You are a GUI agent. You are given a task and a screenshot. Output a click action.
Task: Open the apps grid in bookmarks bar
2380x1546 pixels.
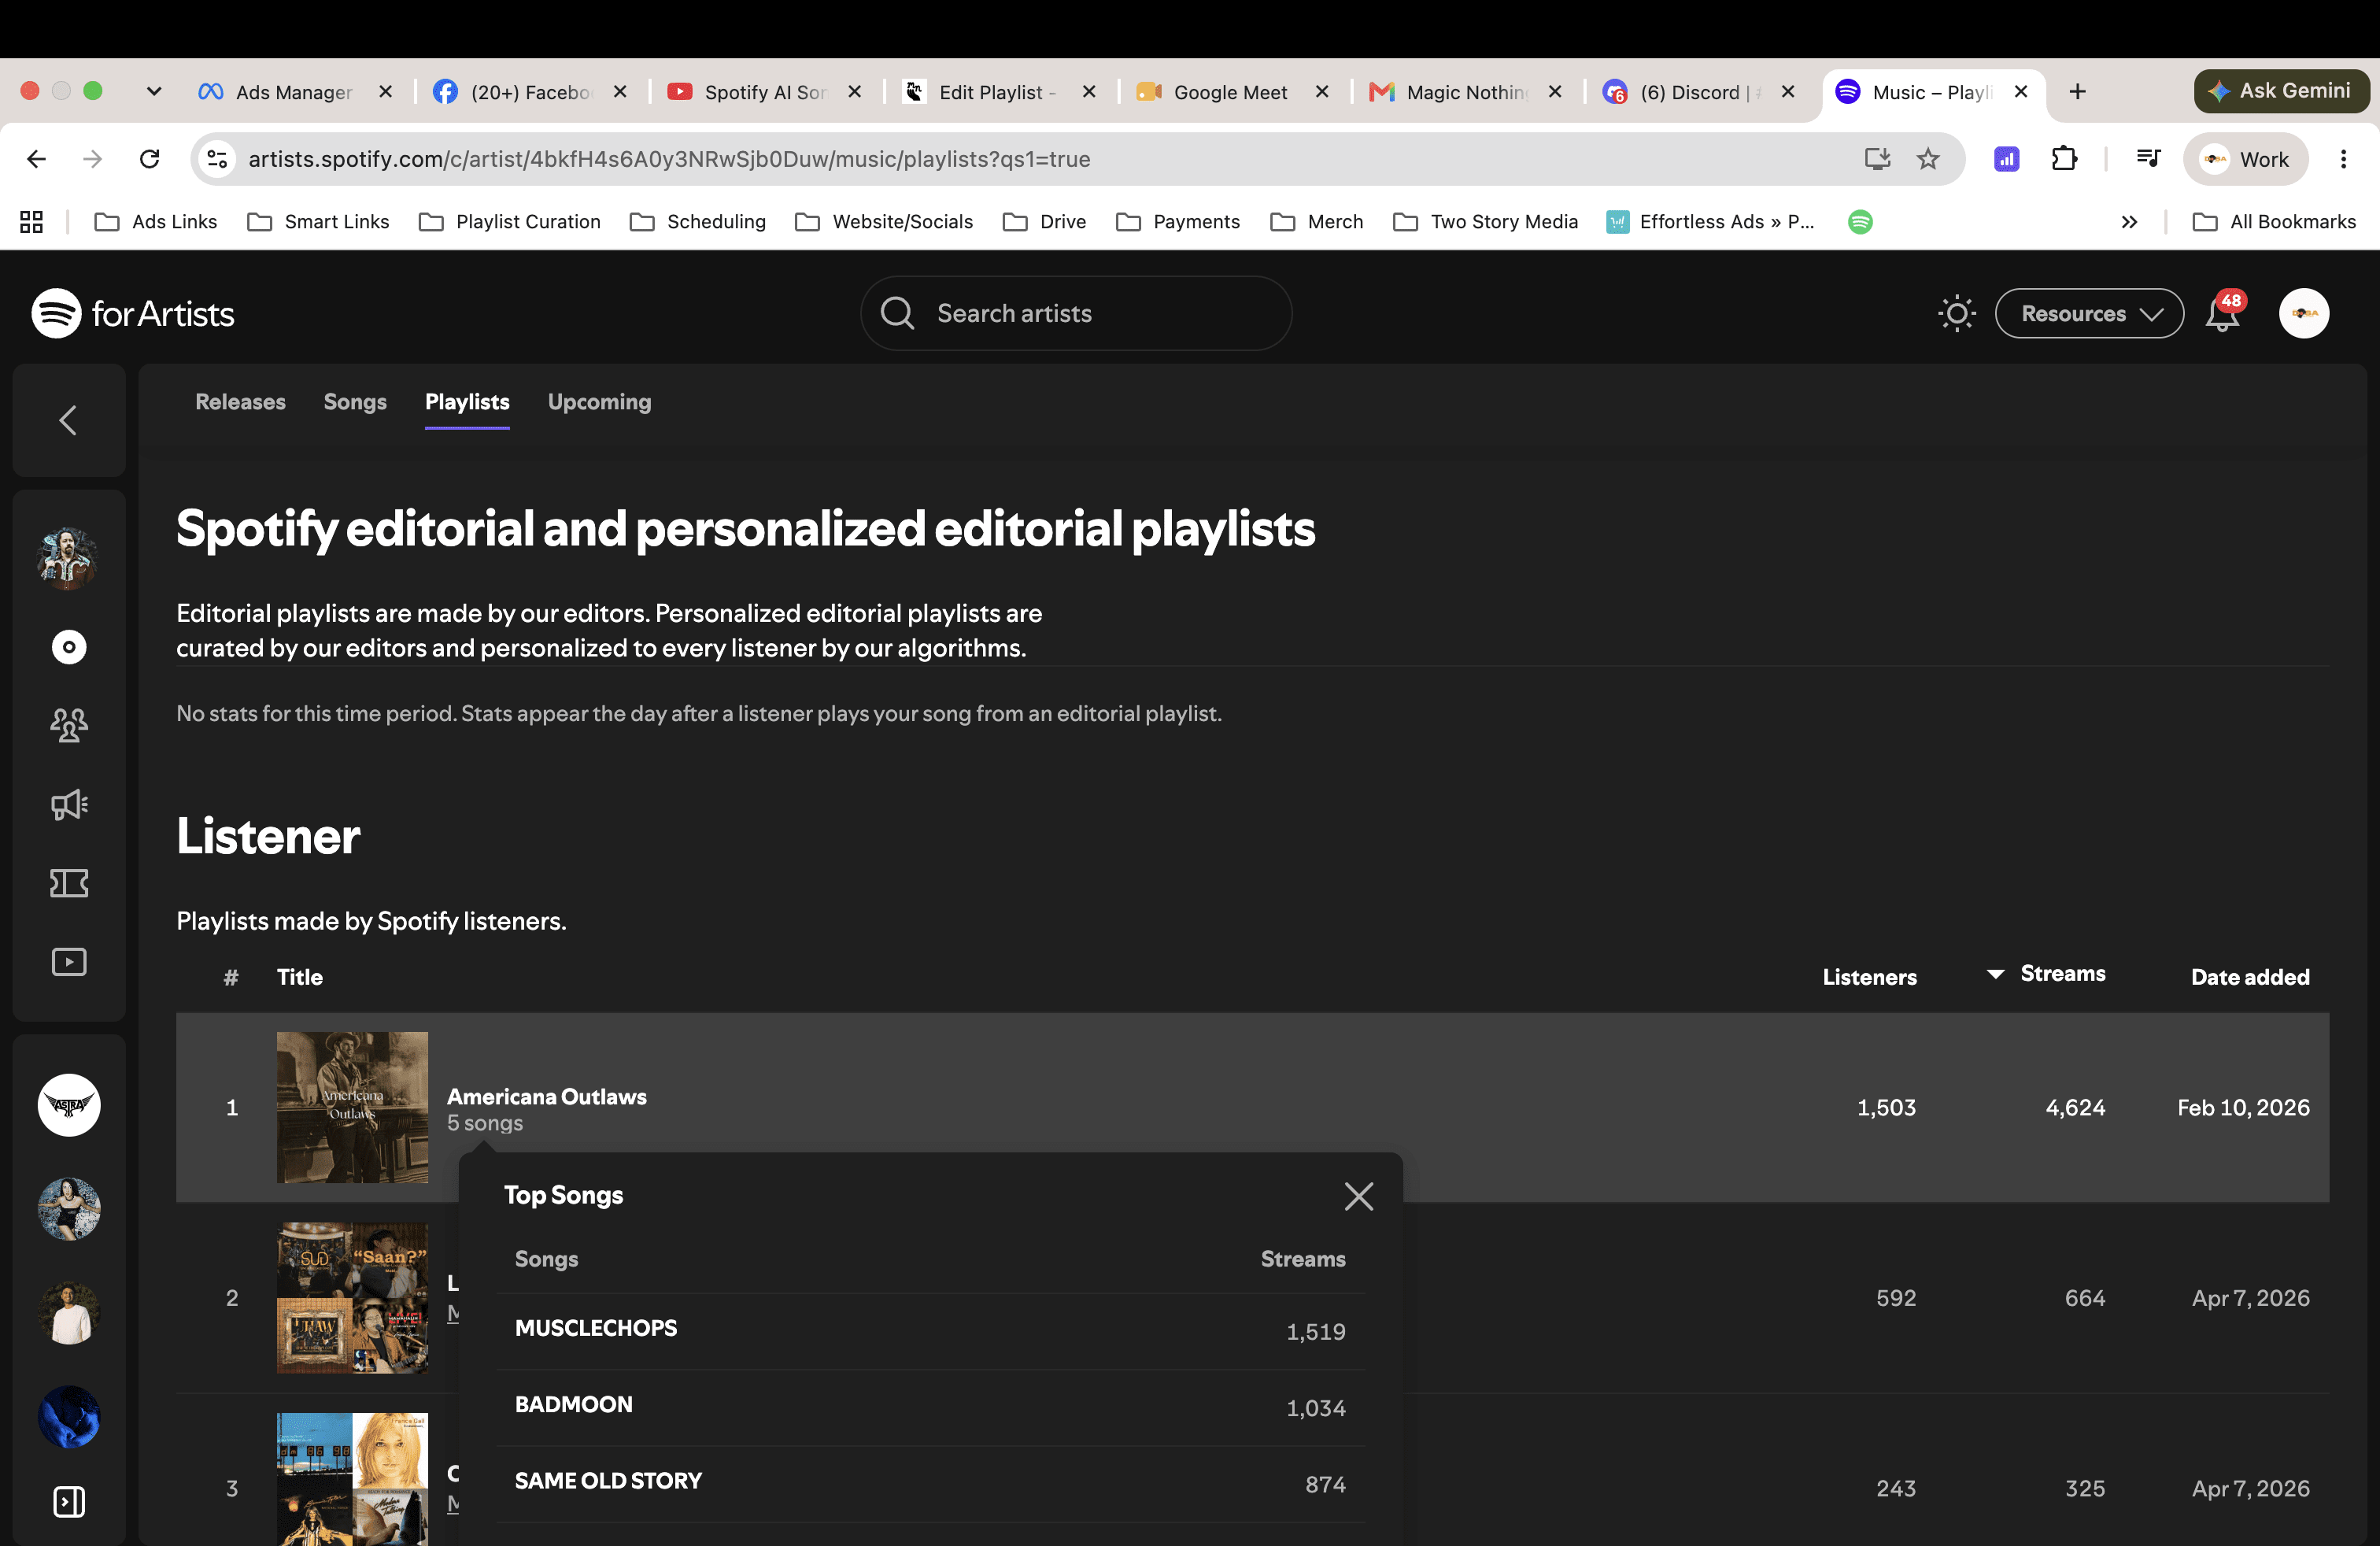[32, 222]
